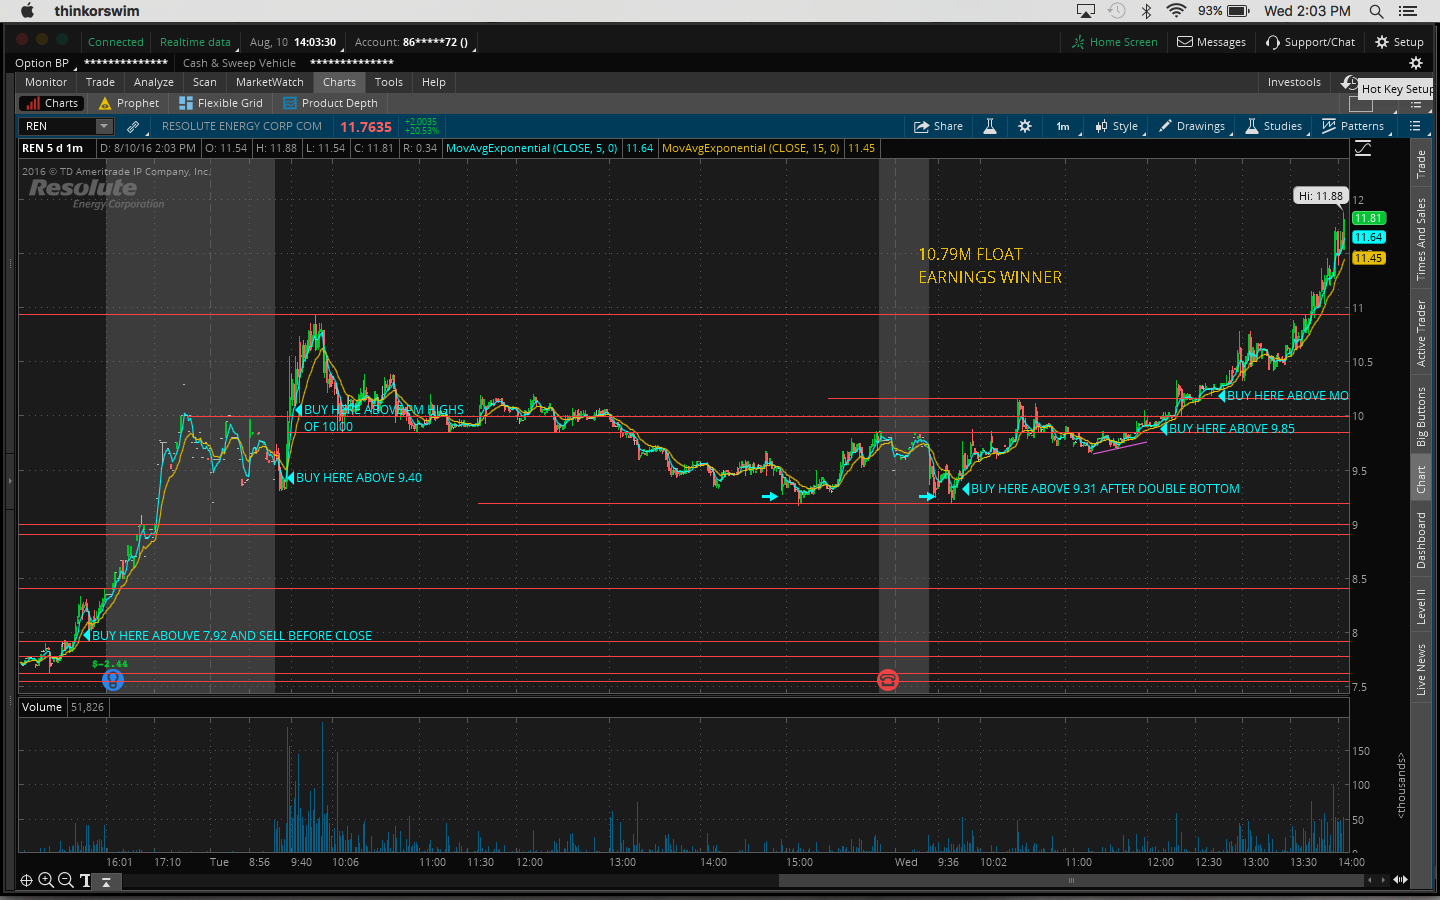Open Spotlight search in the menu bar
Viewport: 1440px width, 900px height.
click(x=1377, y=11)
